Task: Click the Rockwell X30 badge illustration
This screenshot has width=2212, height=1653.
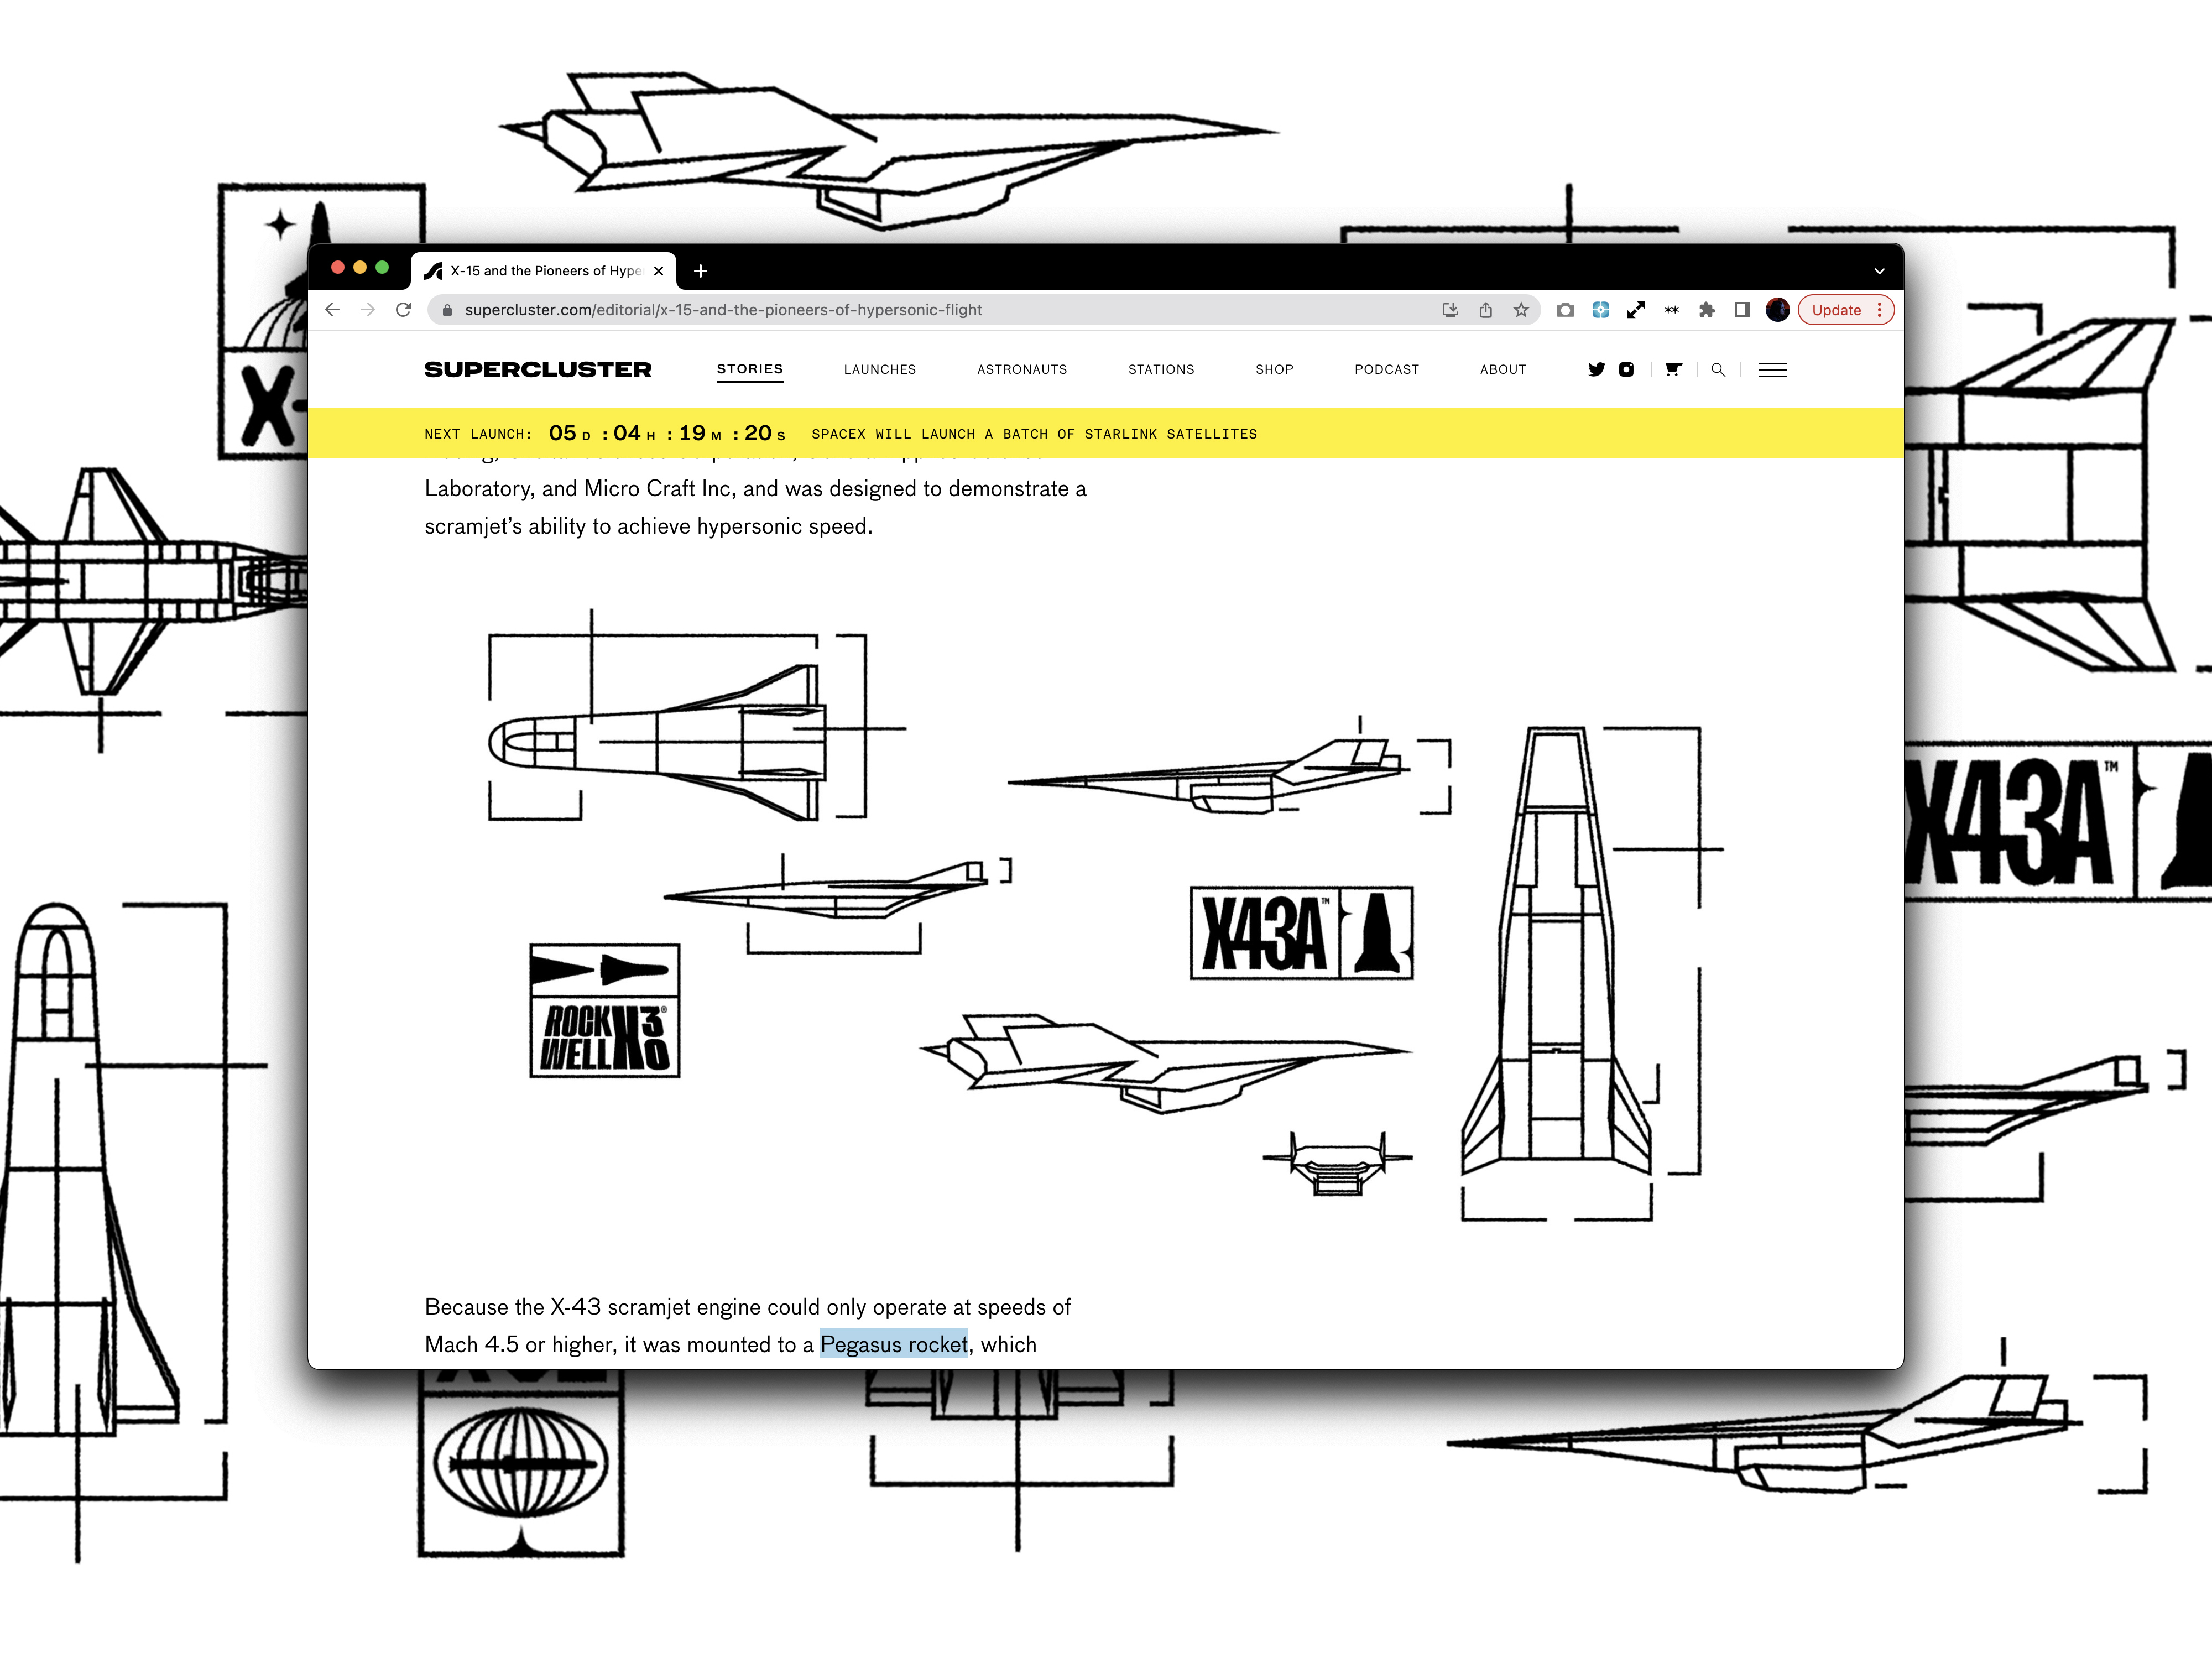Action: tap(604, 1010)
